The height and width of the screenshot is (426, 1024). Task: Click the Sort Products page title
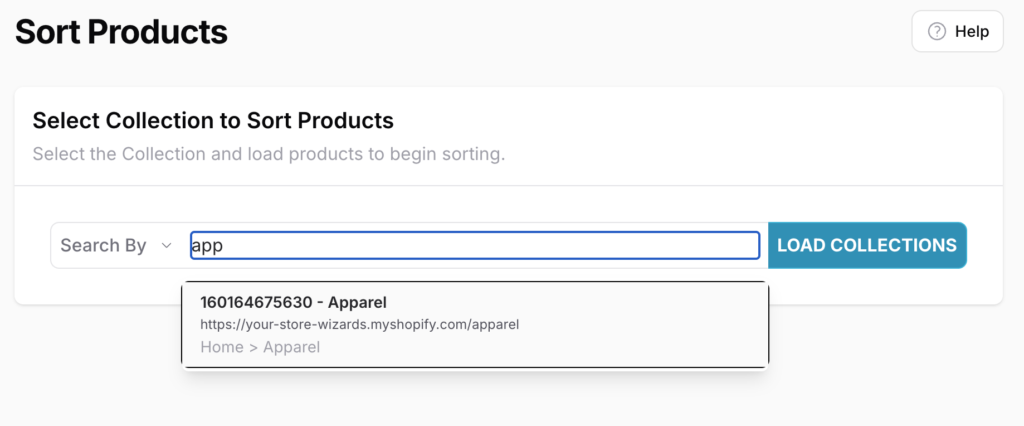(x=121, y=31)
